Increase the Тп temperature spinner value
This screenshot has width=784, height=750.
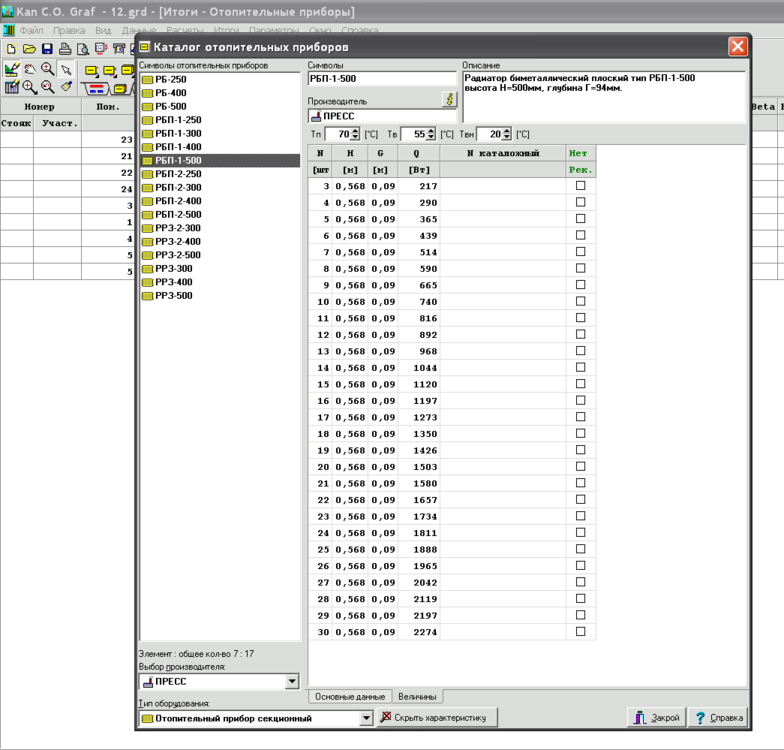356,130
